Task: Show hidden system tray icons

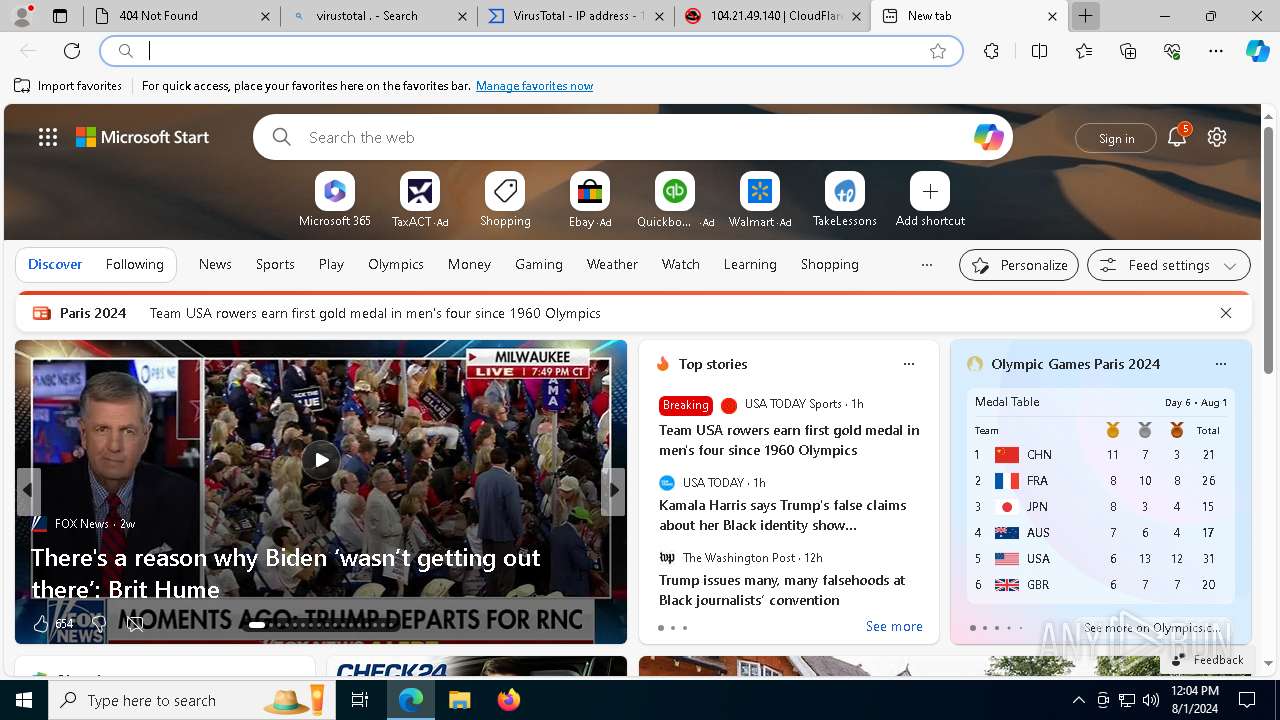Action: tap(1078, 700)
